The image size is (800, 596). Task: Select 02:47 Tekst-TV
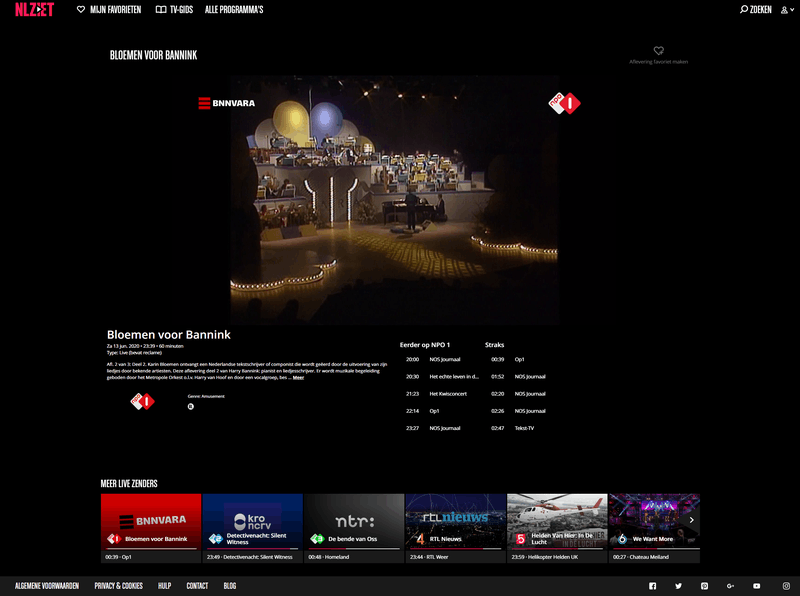click(x=513, y=428)
